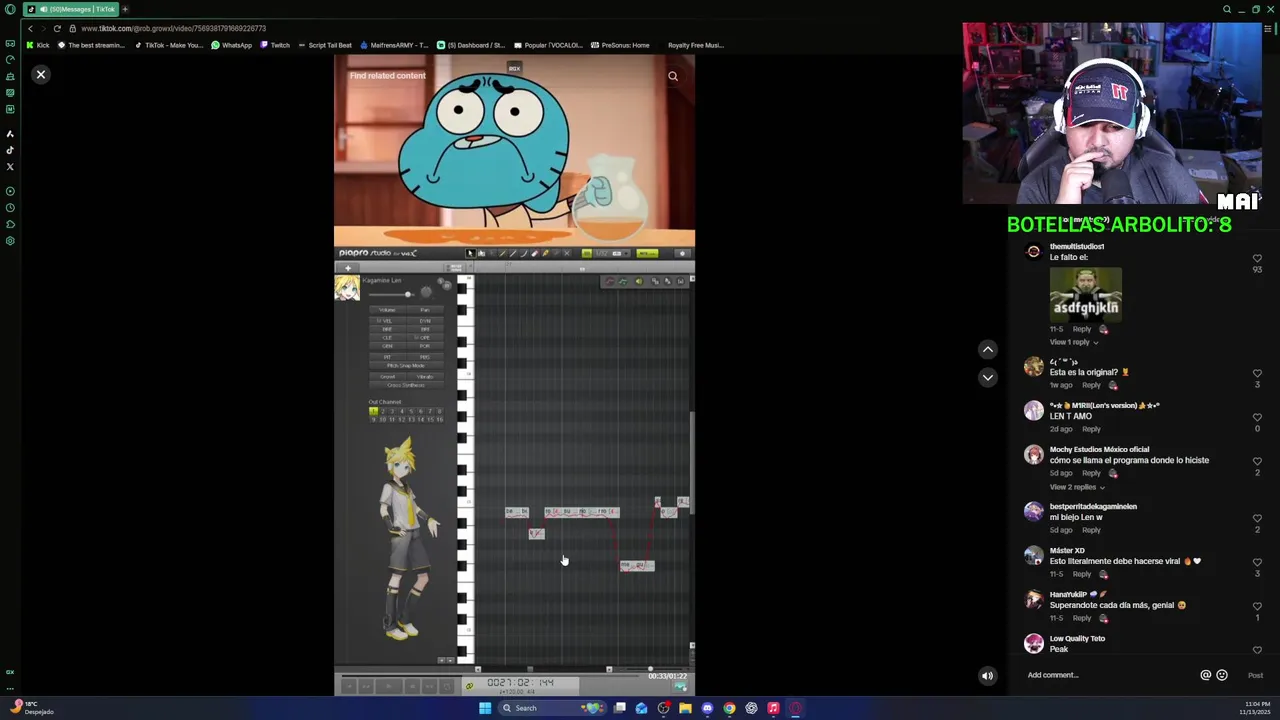This screenshot has height=720, width=1280.
Task: Reply to HanaYukiIP's comment
Action: [1082, 618]
